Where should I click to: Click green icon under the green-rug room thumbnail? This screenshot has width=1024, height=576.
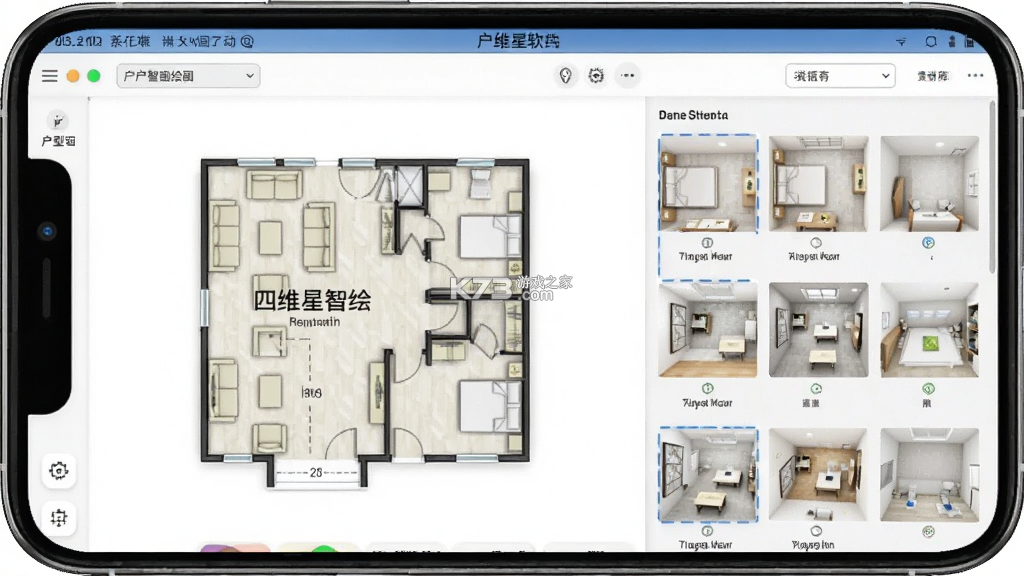(928, 389)
